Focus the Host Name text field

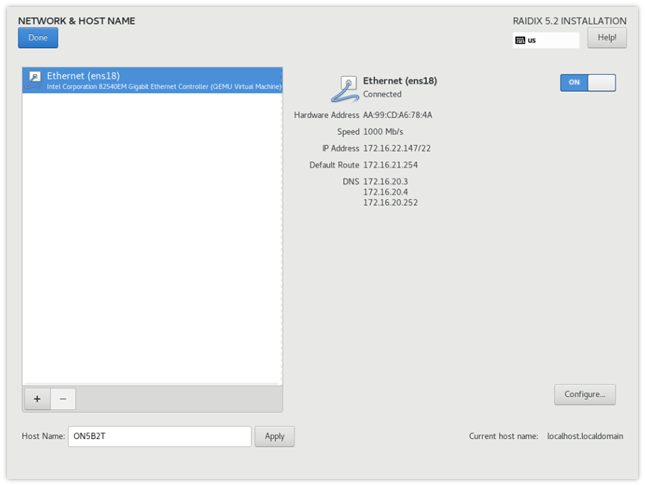pos(160,436)
